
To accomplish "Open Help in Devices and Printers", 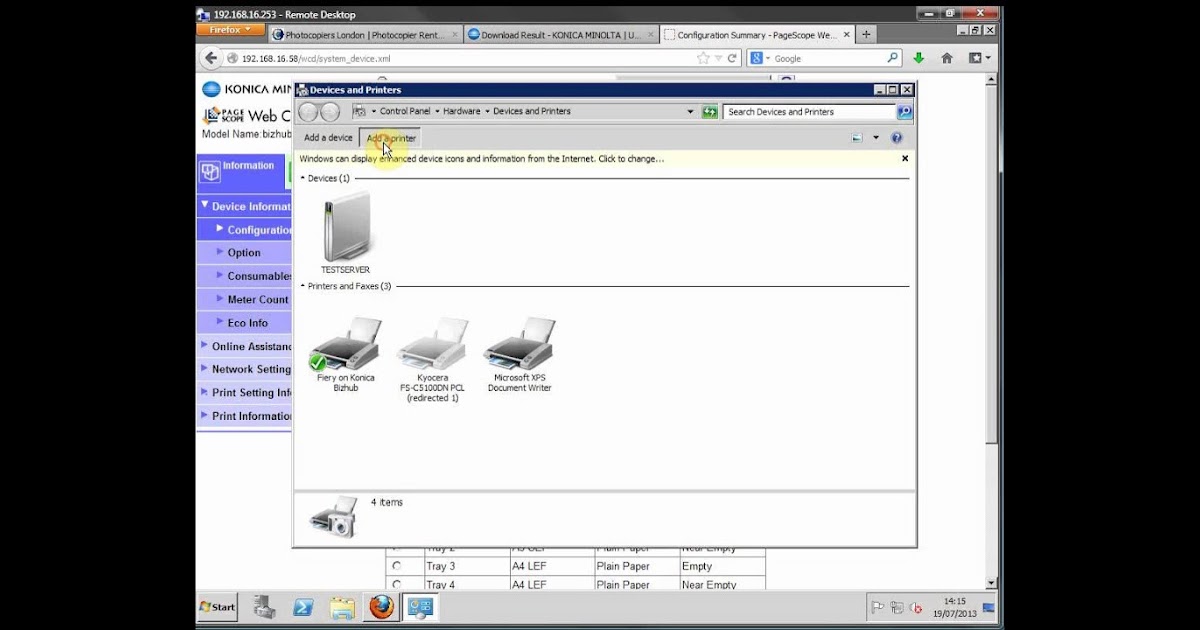I will [x=897, y=138].
